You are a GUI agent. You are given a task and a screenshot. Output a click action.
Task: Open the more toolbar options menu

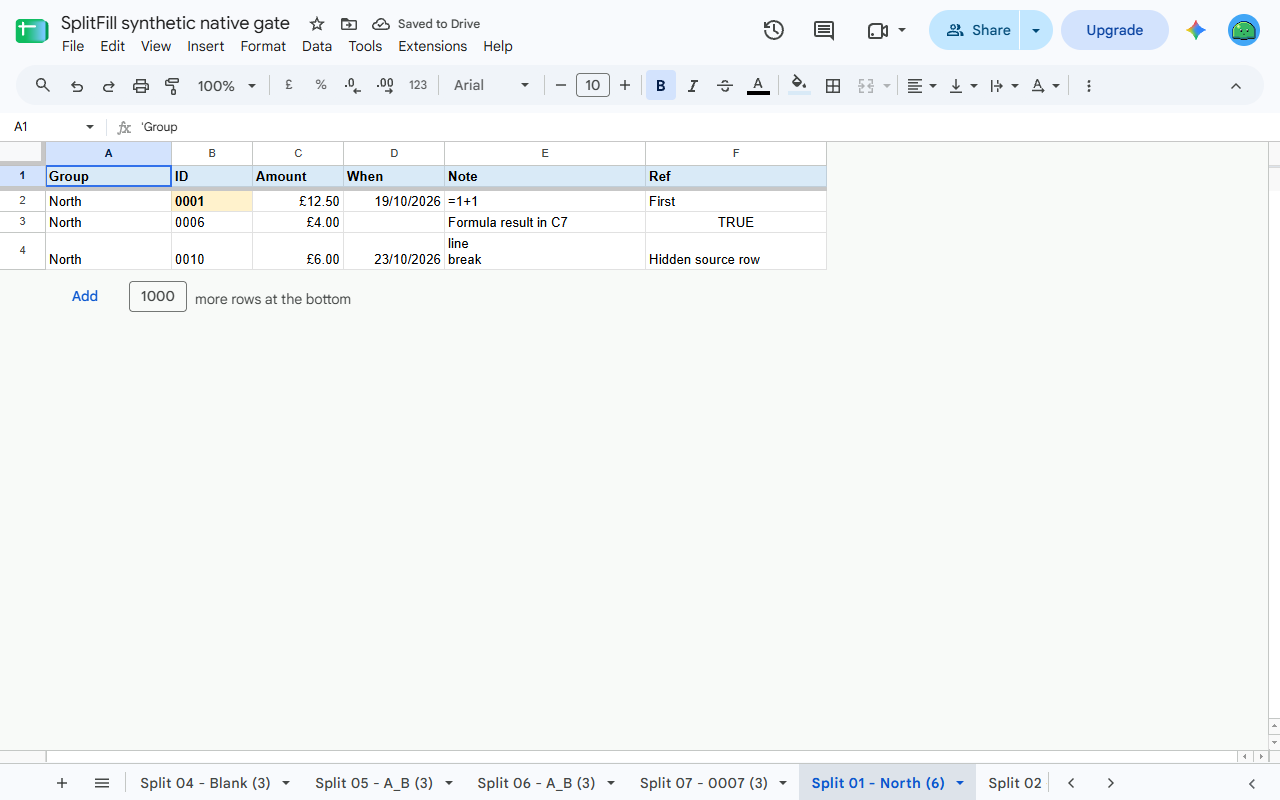click(x=1089, y=86)
